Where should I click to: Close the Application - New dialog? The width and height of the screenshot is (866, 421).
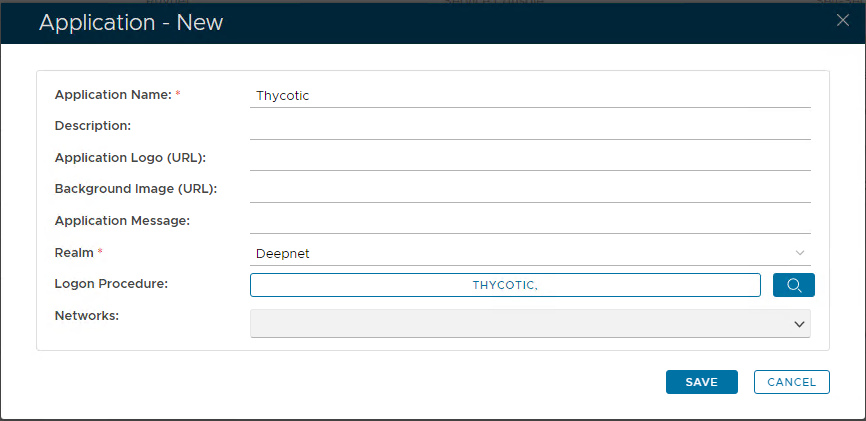coord(842,20)
